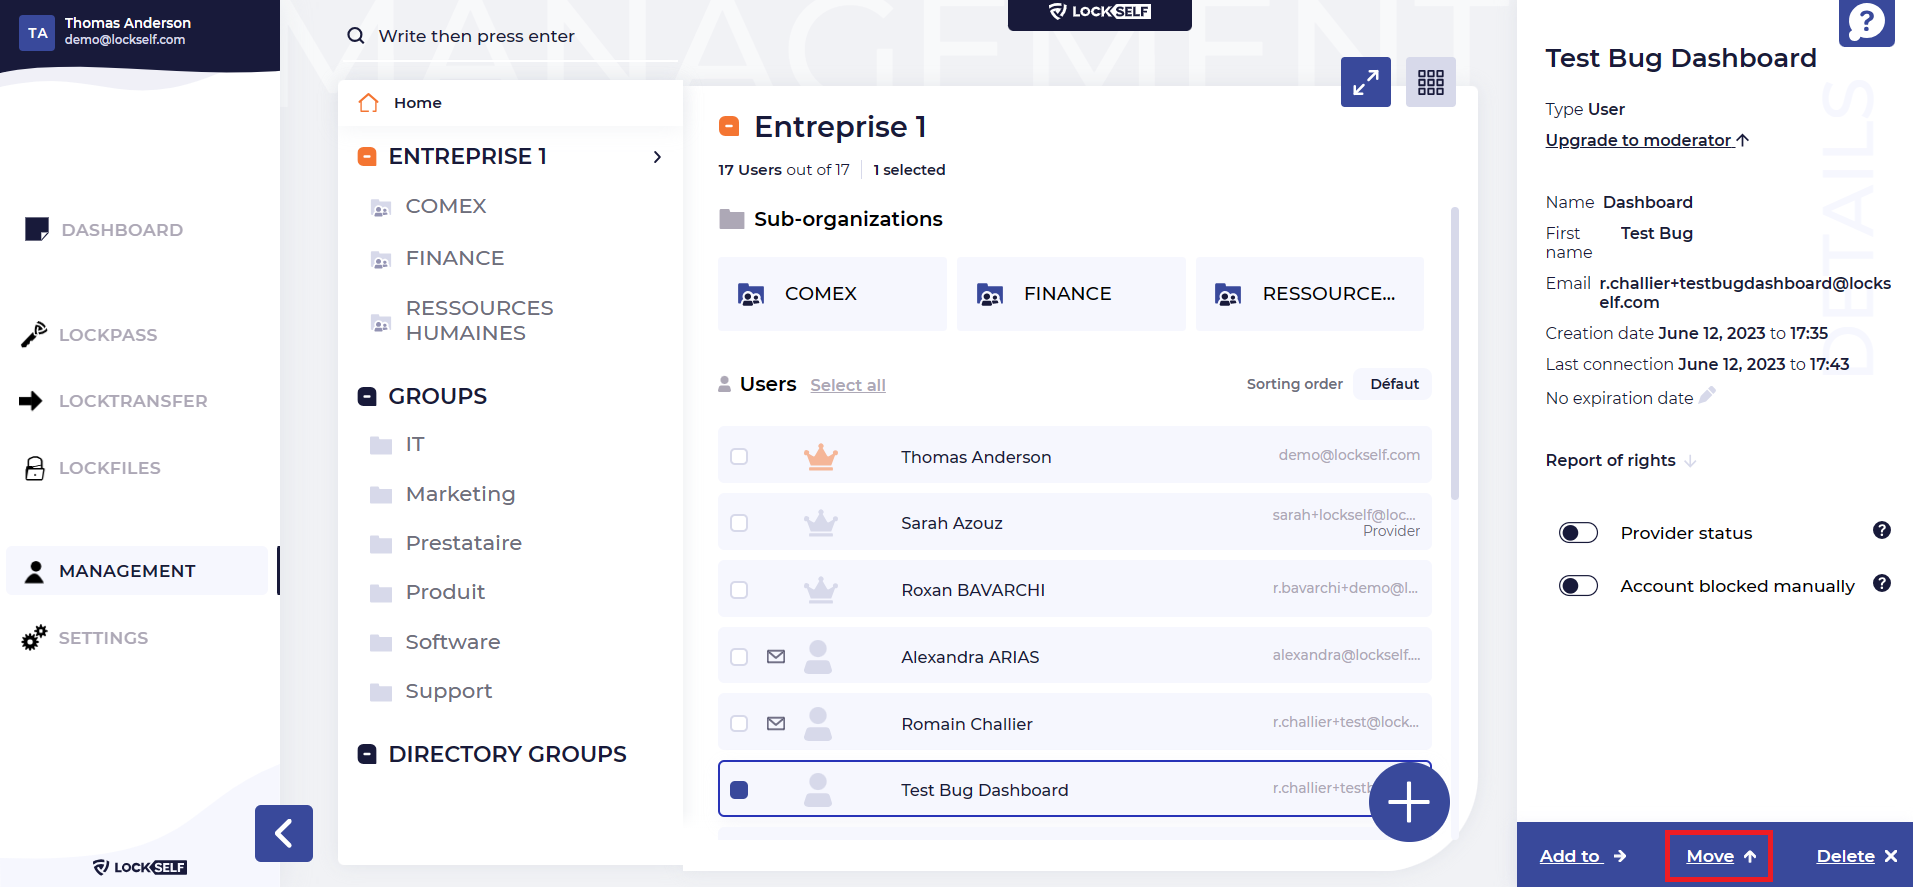This screenshot has height=887, width=1913.
Task: Click the LockTransfer arrow icon
Action: pos(31,401)
